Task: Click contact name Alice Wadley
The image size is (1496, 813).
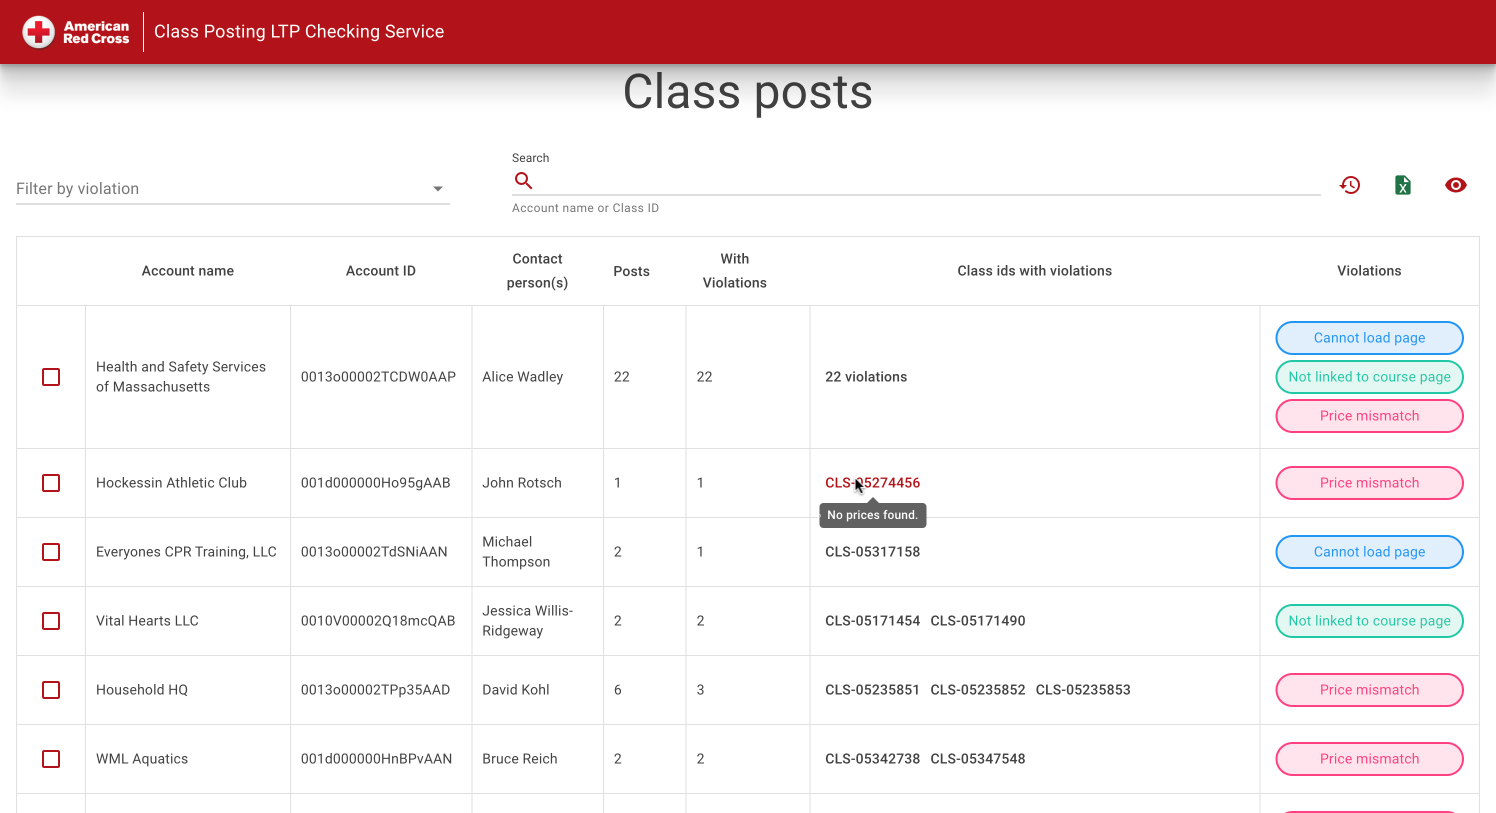Action: (x=523, y=377)
